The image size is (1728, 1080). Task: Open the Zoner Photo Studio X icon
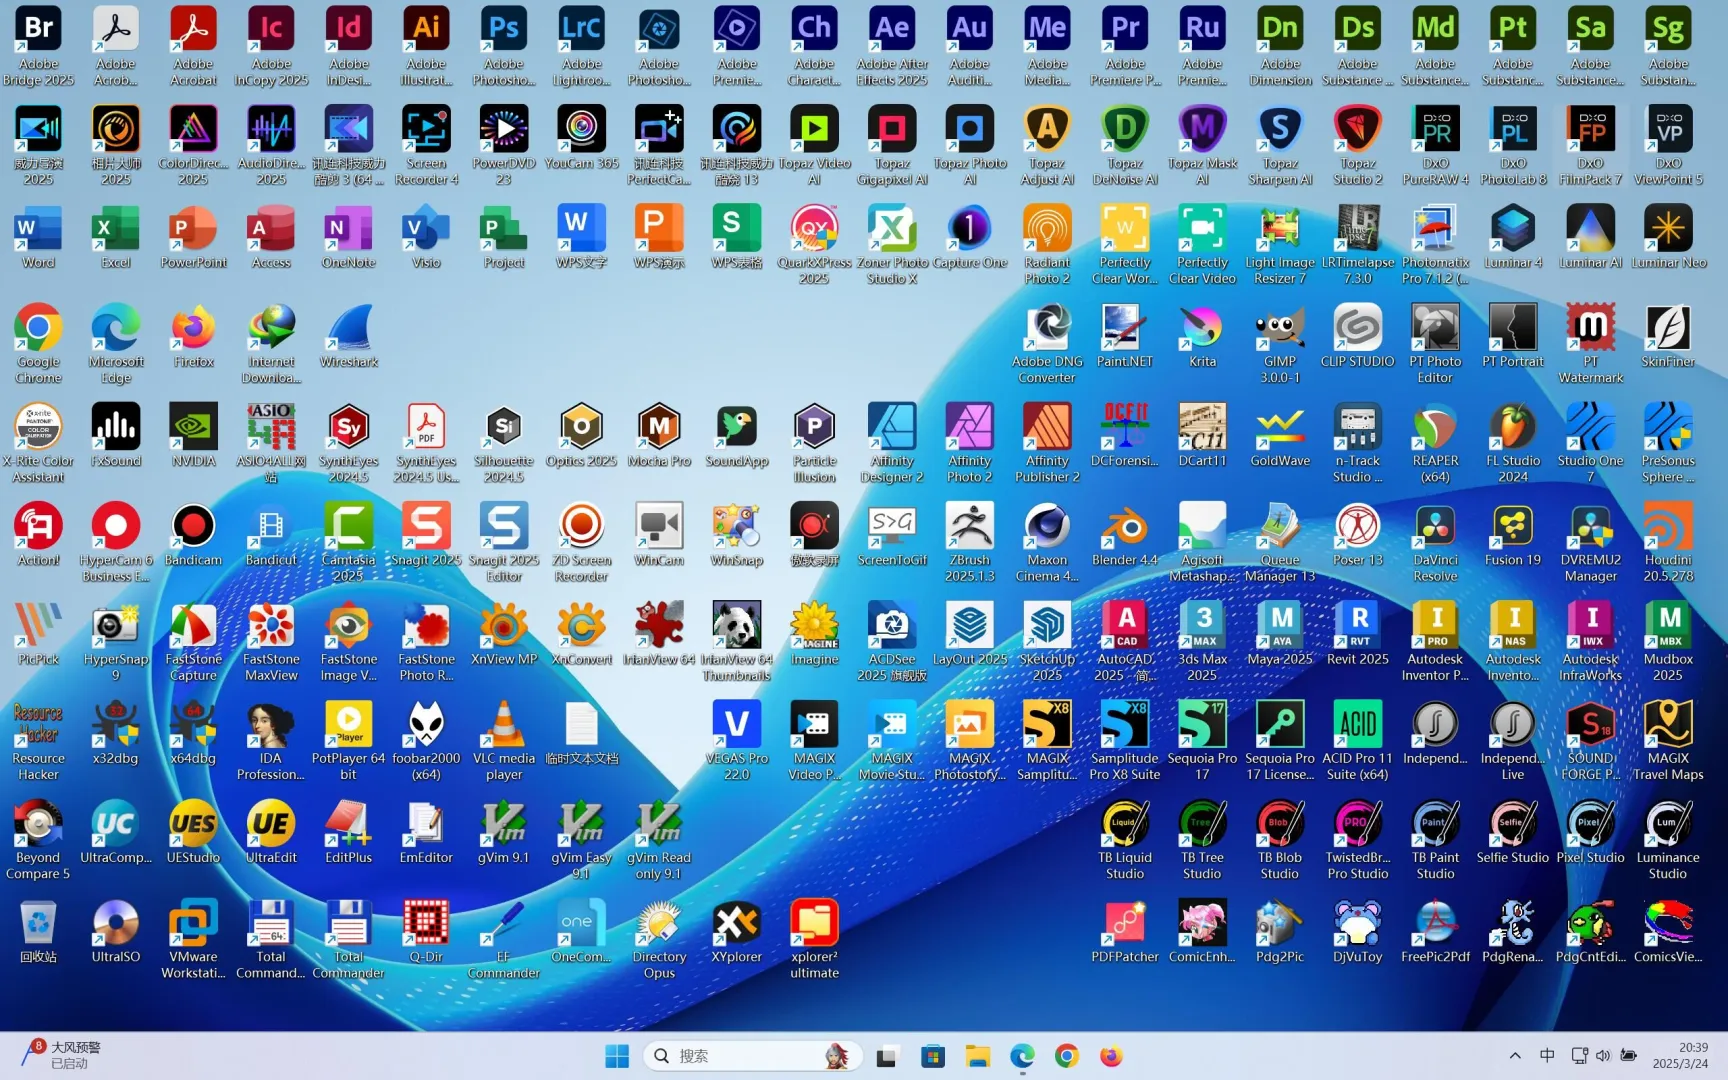(892, 244)
